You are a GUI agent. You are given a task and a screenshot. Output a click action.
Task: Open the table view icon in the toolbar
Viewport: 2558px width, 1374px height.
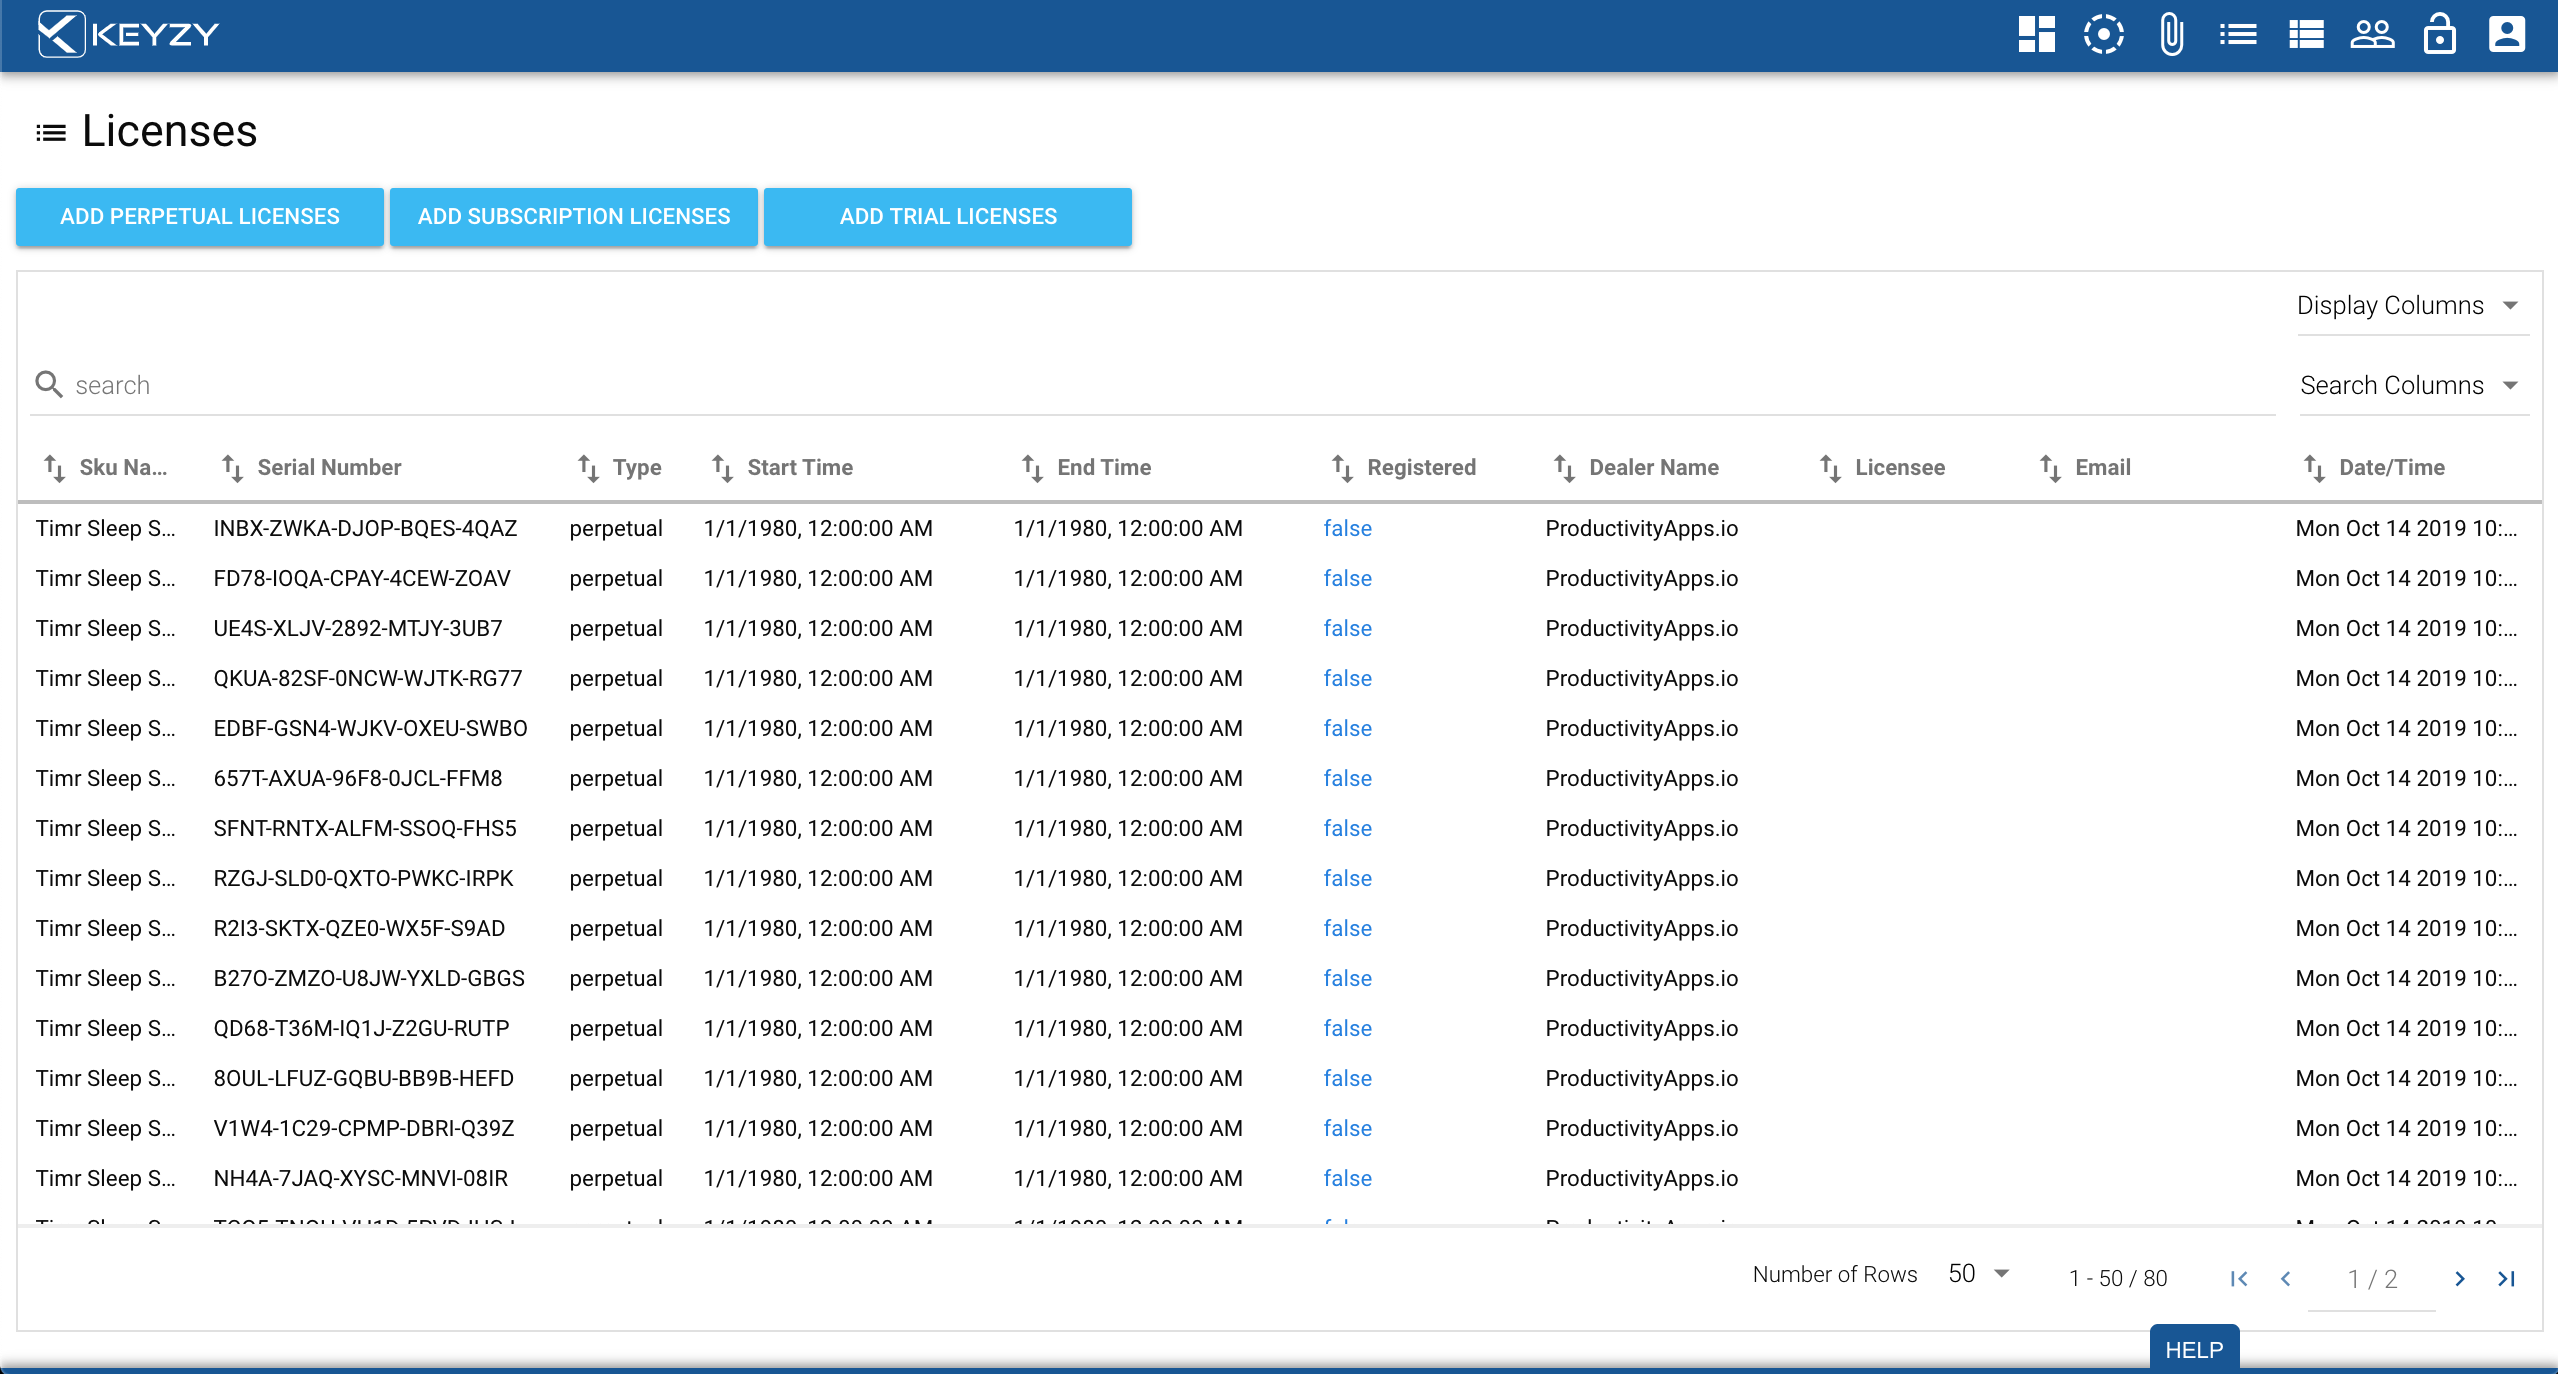(x=2306, y=35)
